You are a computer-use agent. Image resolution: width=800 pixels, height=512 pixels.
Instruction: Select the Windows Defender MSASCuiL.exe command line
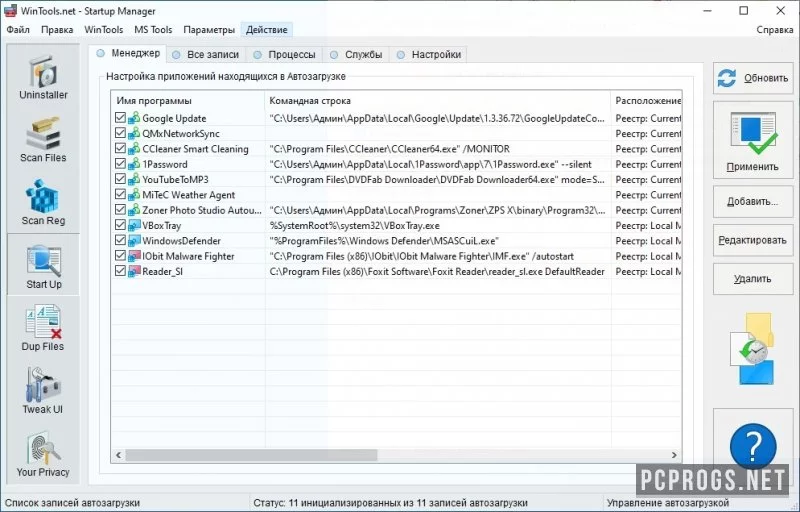[384, 241]
